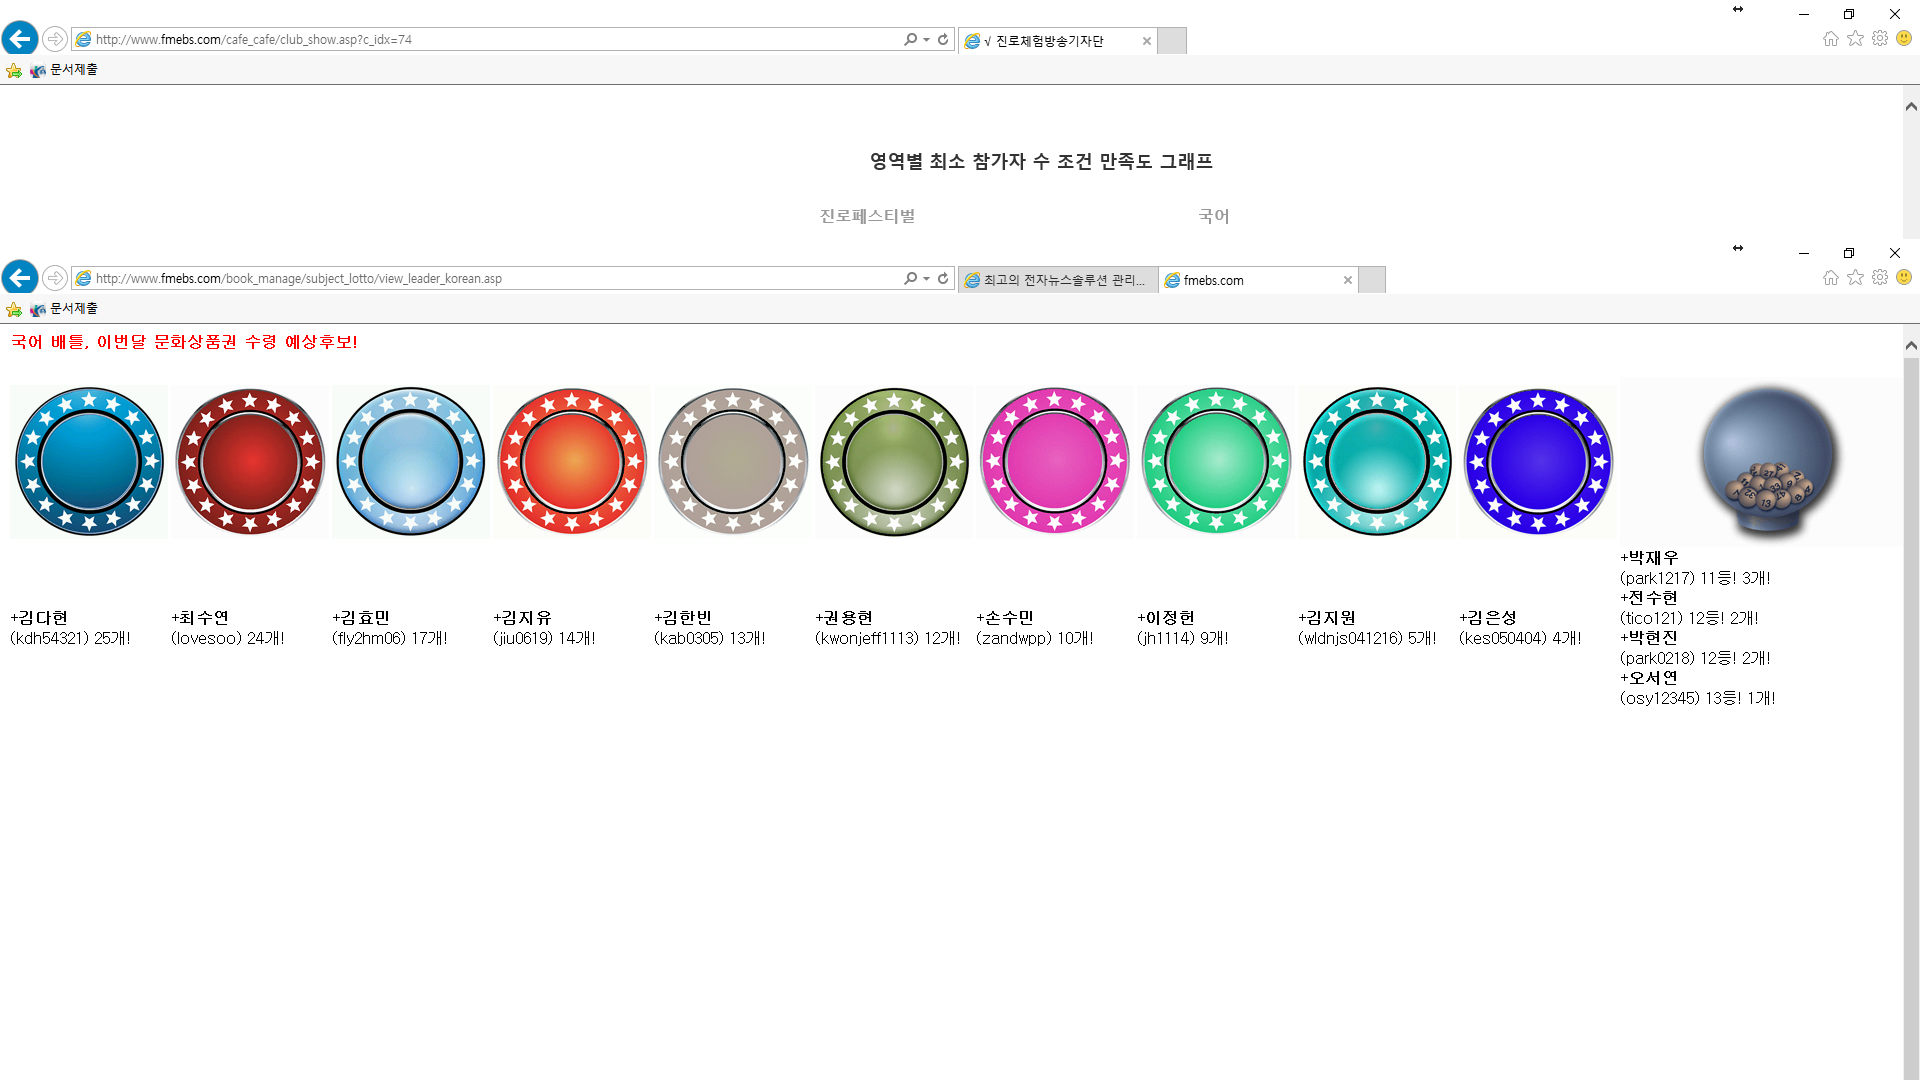Click the indigo badge above 김은성
1920x1080 pixels.
(x=1538, y=462)
